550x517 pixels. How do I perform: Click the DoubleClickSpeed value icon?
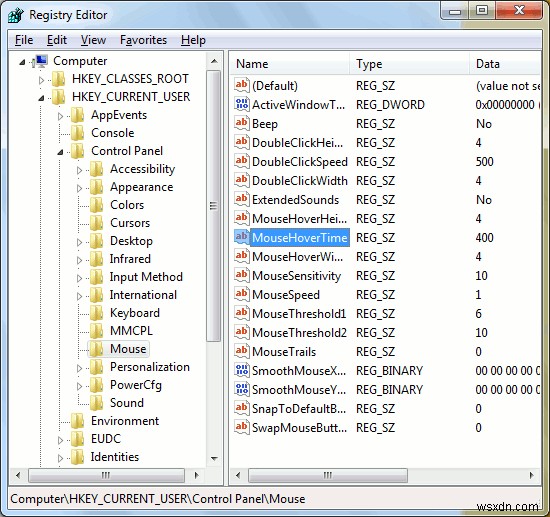242,161
